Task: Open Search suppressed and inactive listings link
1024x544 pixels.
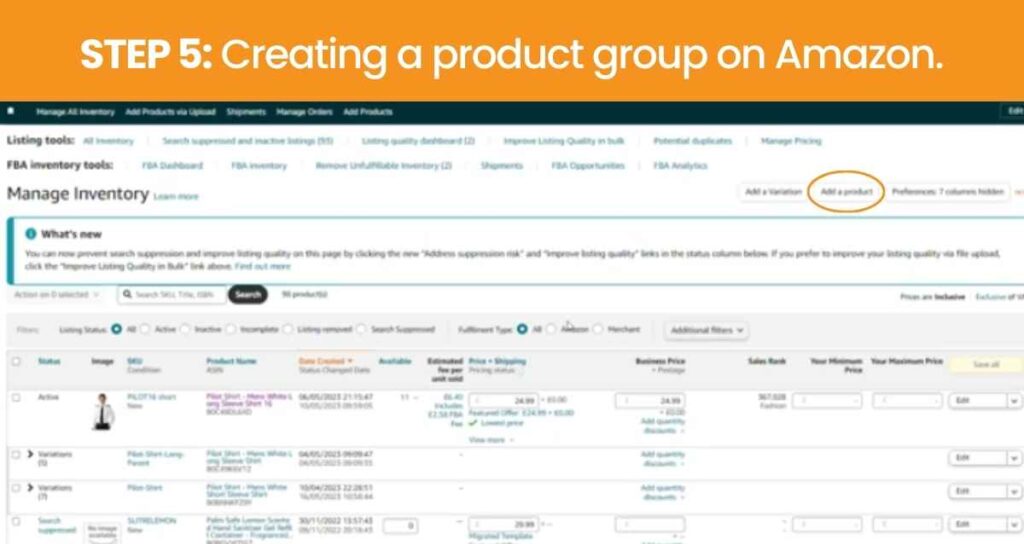Action: pyautogui.click(x=248, y=141)
